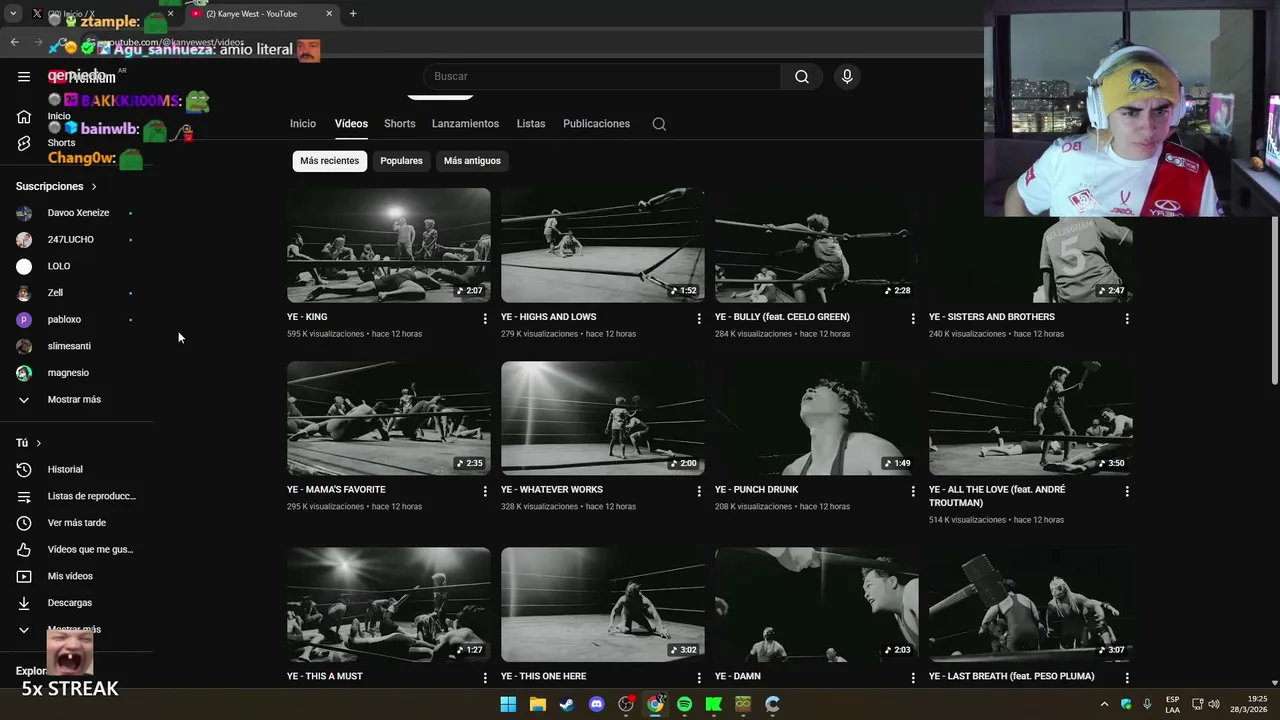1280x720 pixels.
Task: Open the YE - HIGHS AND LOWS title
Action: pyautogui.click(x=548, y=317)
